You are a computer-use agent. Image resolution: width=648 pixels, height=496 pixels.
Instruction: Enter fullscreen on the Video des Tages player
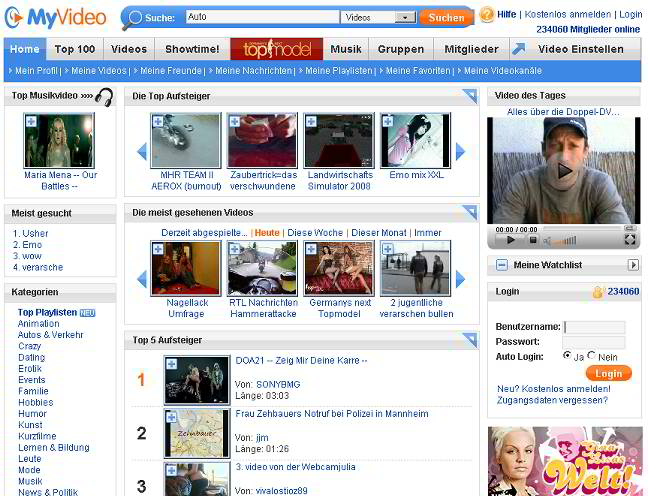point(630,240)
